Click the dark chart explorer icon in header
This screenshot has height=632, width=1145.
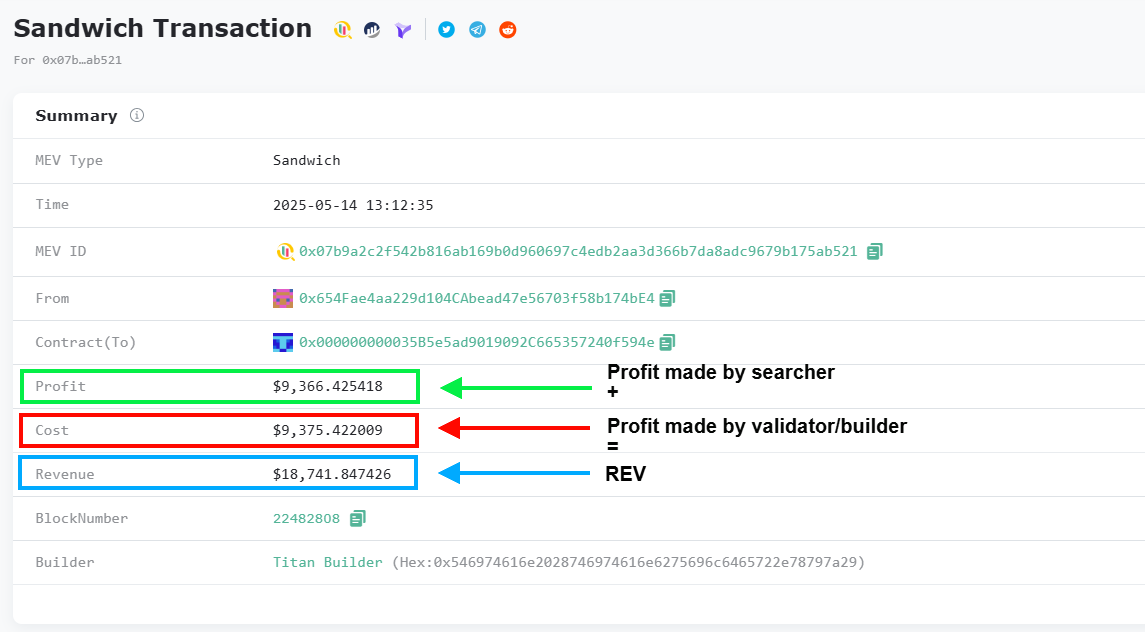click(x=372, y=30)
